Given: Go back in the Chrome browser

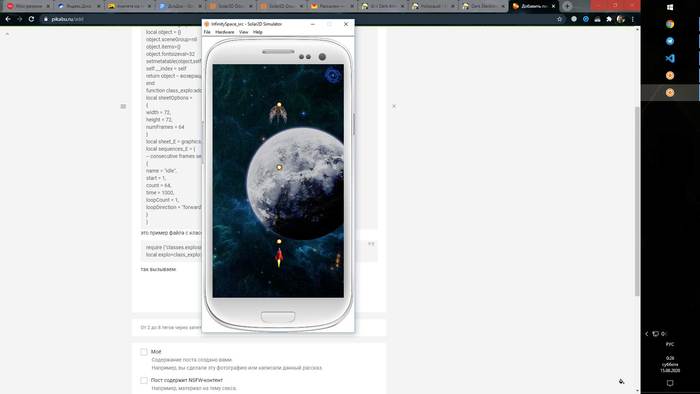Looking at the screenshot, I should 8,19.
